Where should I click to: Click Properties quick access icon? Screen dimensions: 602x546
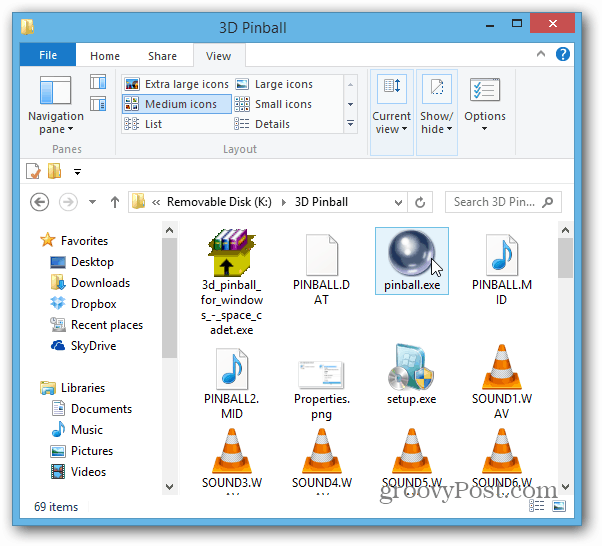tap(33, 171)
